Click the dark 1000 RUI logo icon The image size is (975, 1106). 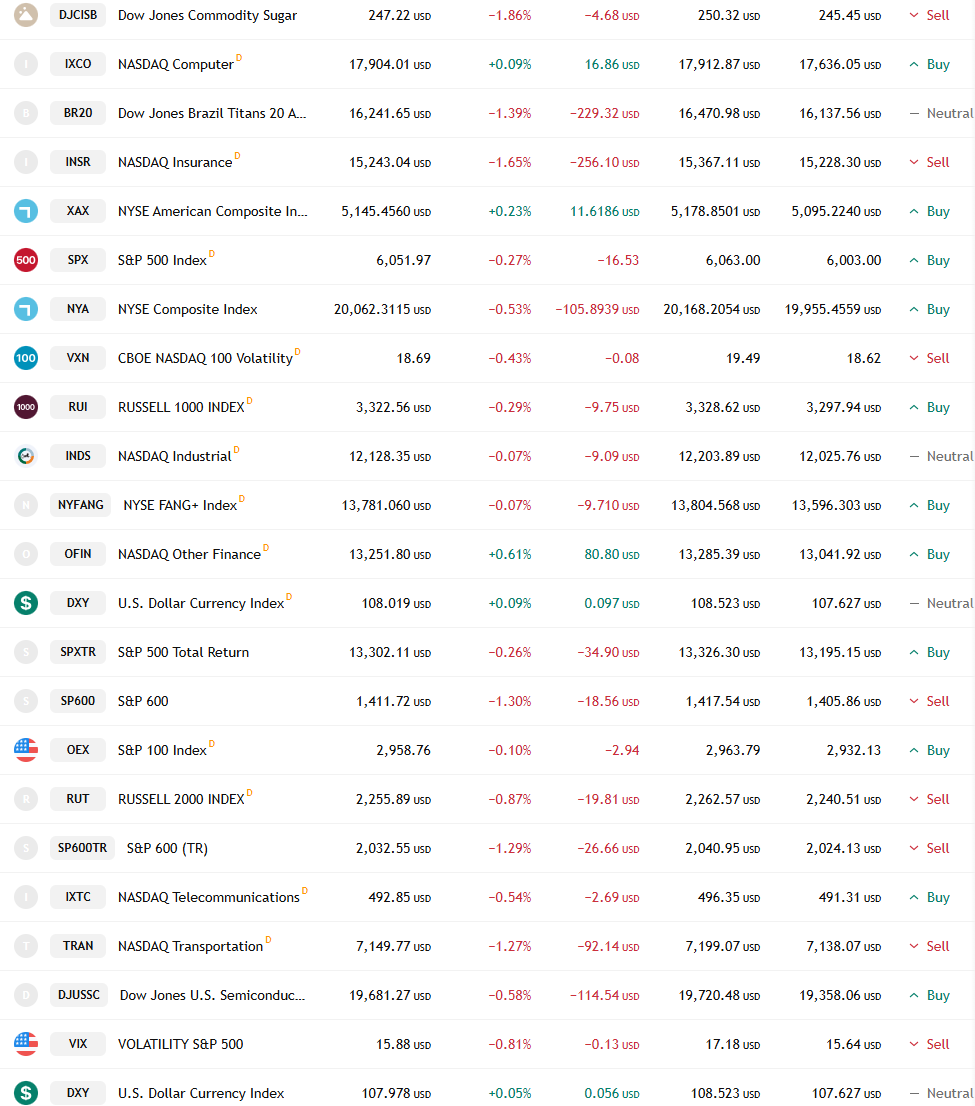(x=26, y=407)
